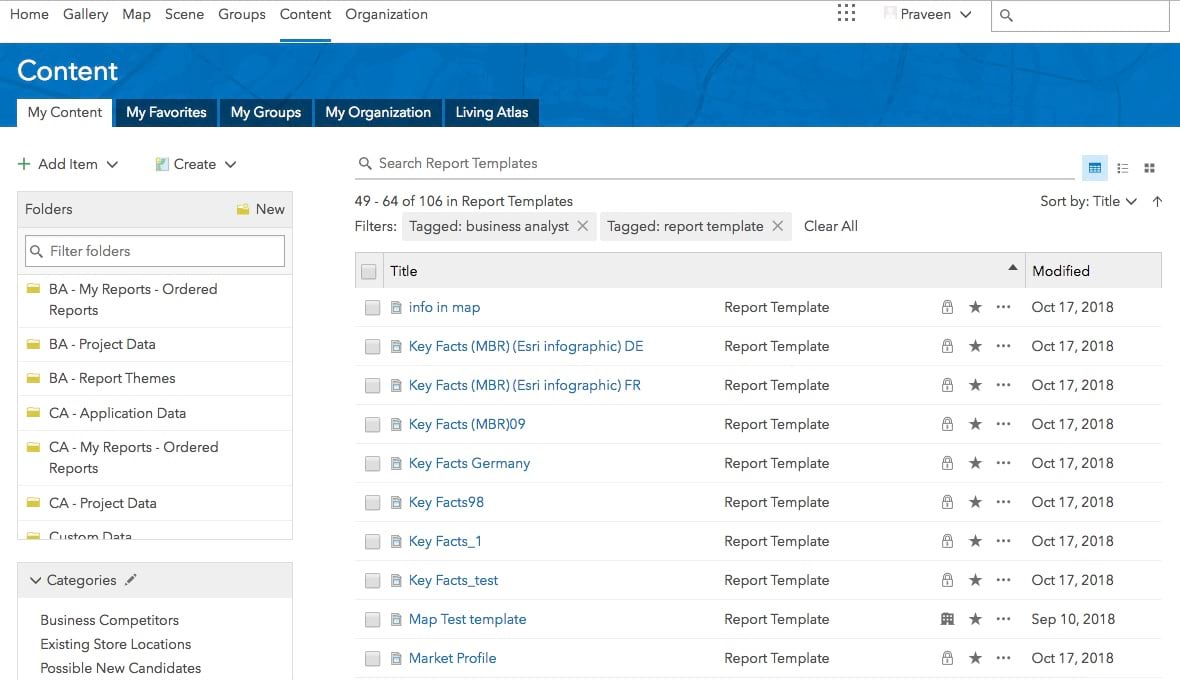Image resolution: width=1180 pixels, height=680 pixels.
Task: Open the Map menu item
Action: [136, 14]
